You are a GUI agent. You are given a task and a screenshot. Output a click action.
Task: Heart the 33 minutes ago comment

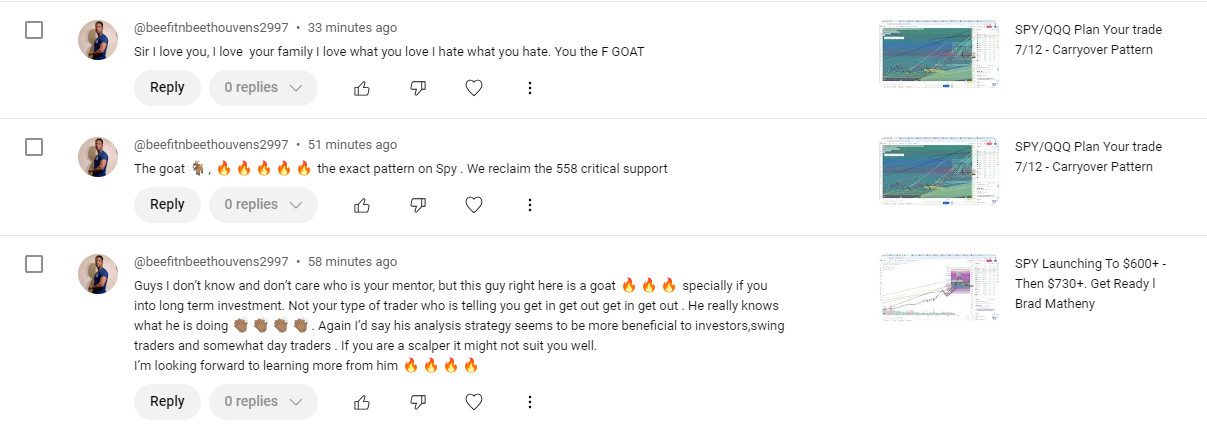pyautogui.click(x=474, y=88)
